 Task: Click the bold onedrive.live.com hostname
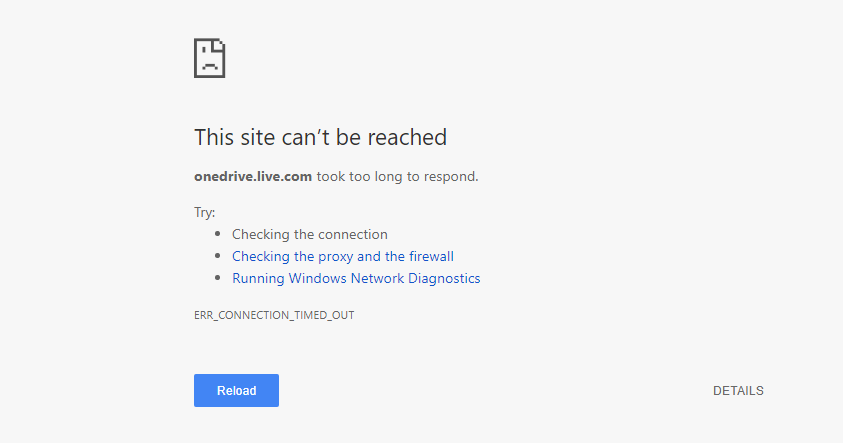[x=253, y=176]
